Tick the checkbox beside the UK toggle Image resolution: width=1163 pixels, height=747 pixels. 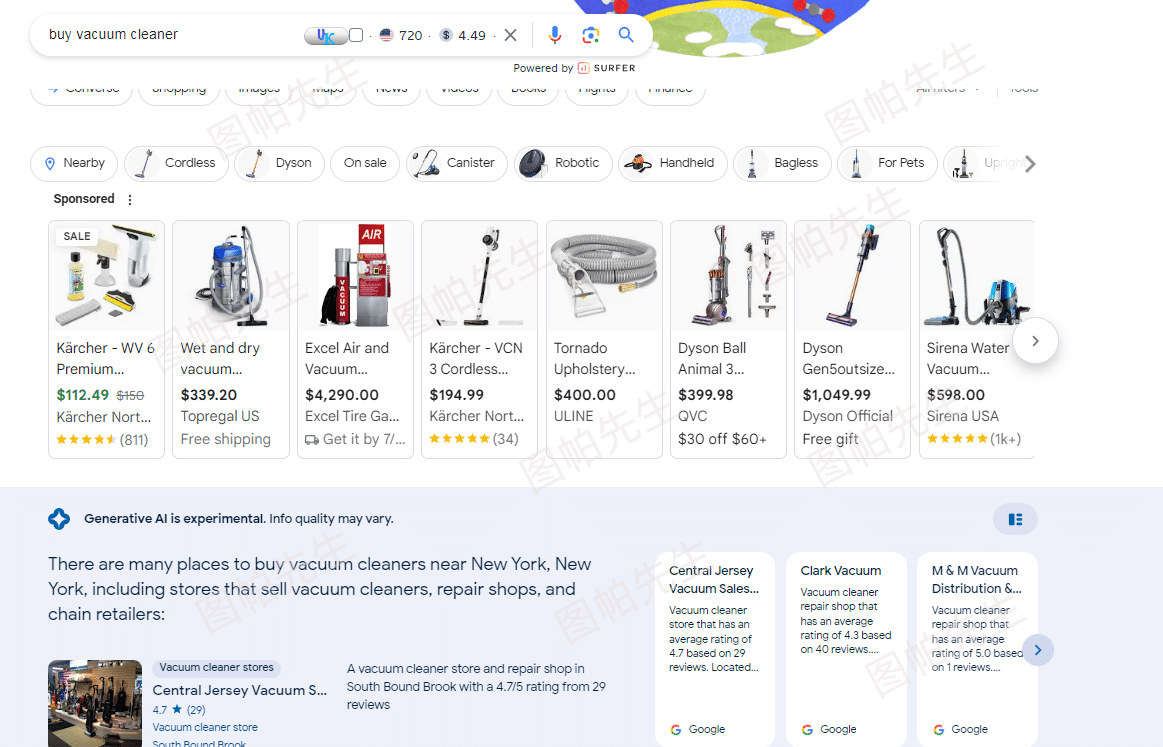pos(356,35)
